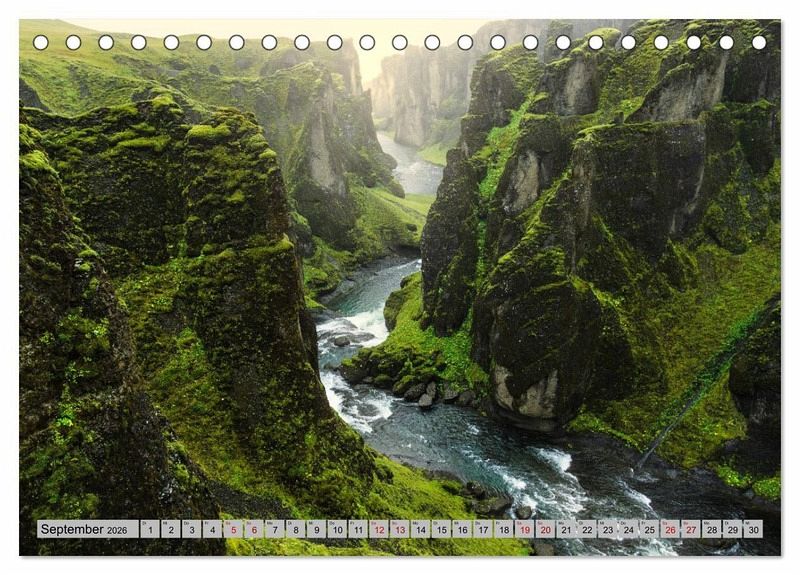Viewport: 800px width, 575px height.
Task: Pick day 6 in the date row
Action: pos(254,529)
